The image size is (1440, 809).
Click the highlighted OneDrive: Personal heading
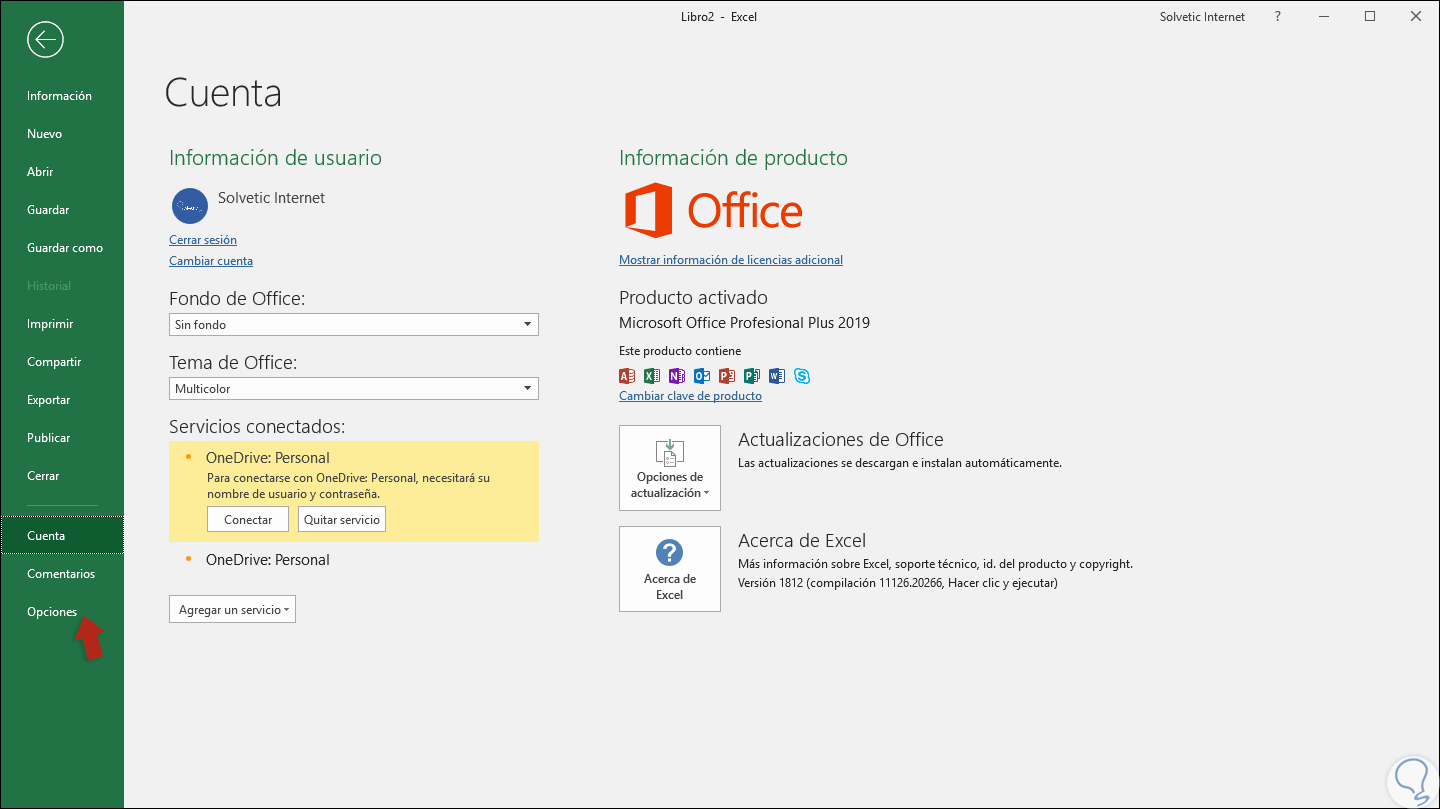pos(268,458)
